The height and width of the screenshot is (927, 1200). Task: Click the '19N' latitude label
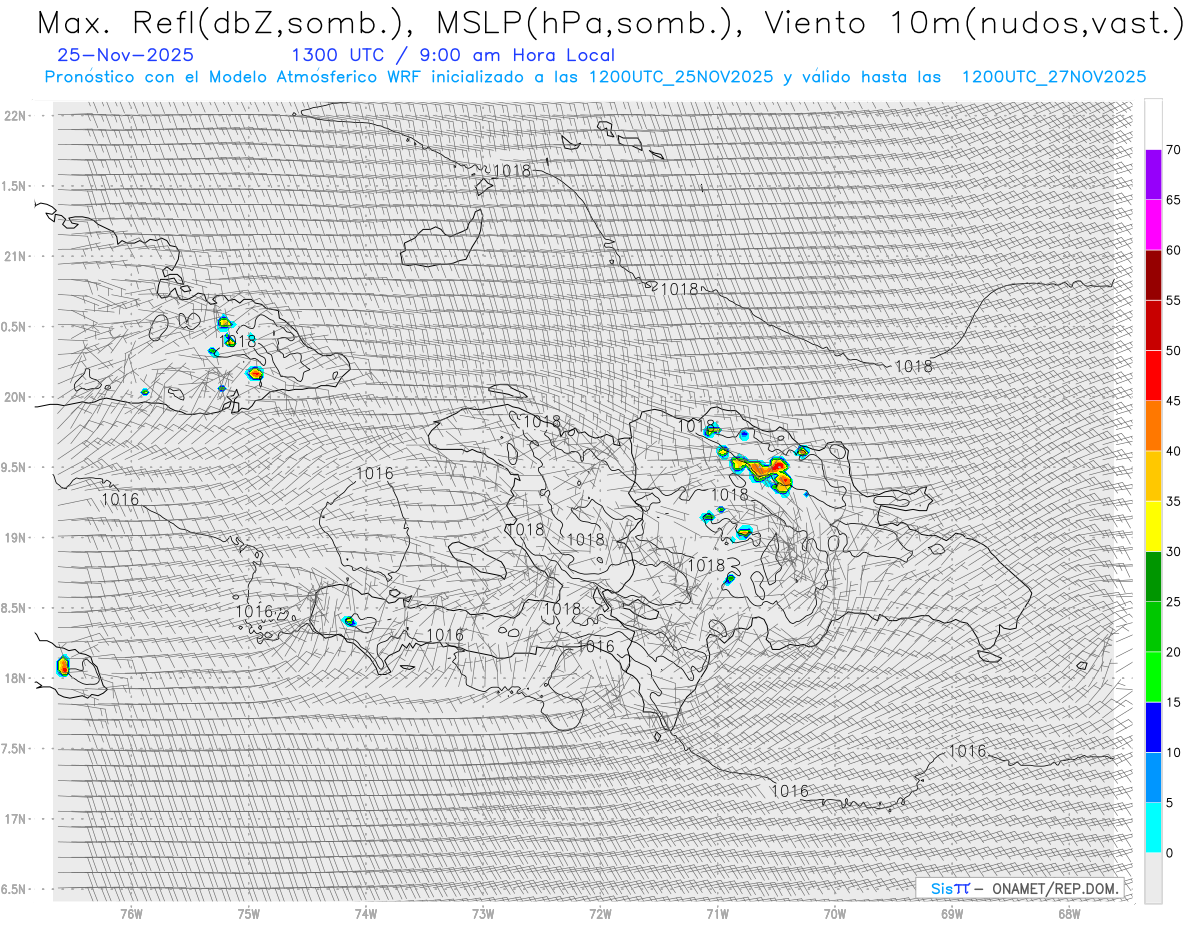pyautogui.click(x=14, y=537)
